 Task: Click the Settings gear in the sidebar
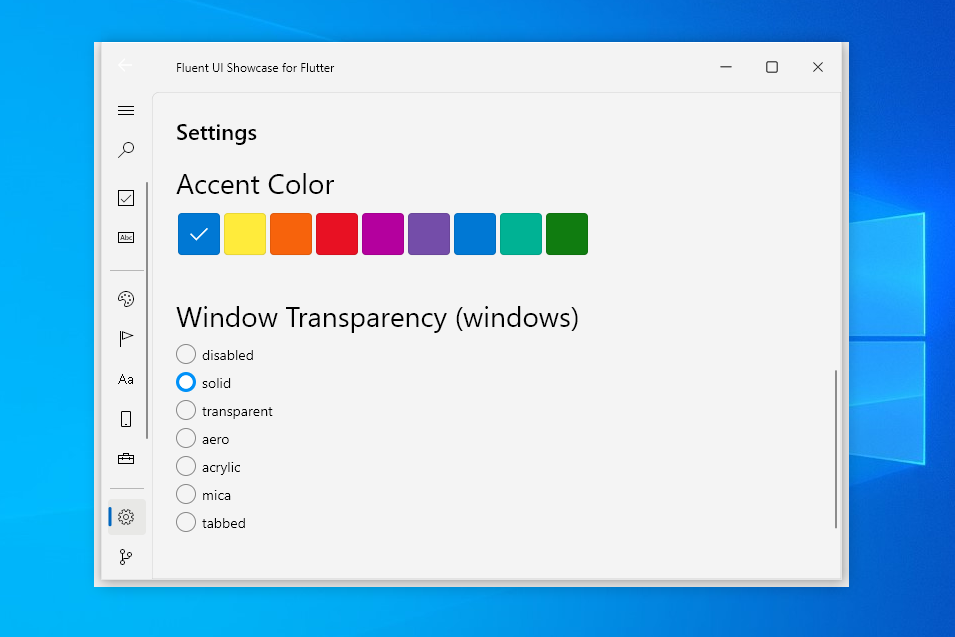point(126,517)
